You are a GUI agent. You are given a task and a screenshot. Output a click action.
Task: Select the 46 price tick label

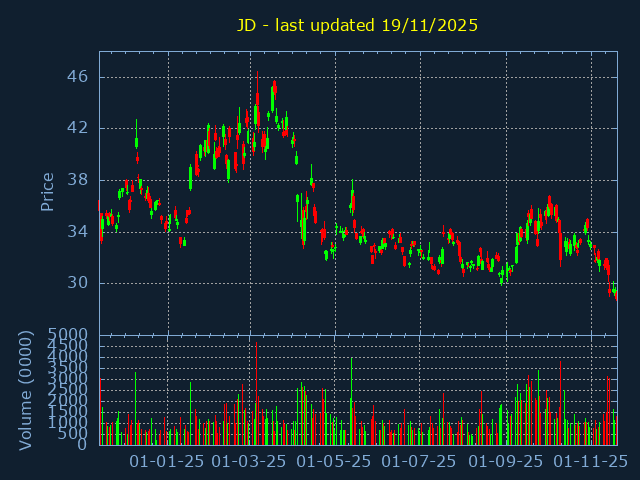79,77
